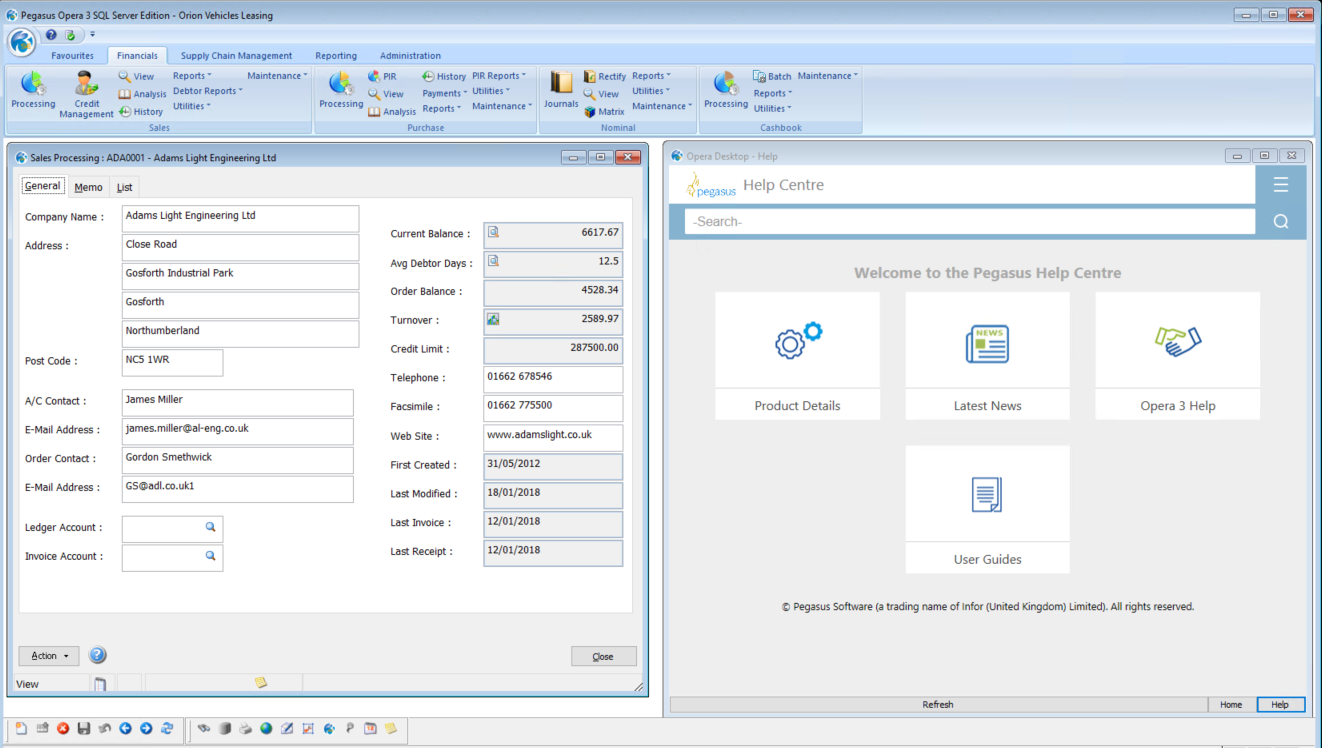Open the Journals icon in Nominal

click(561, 90)
